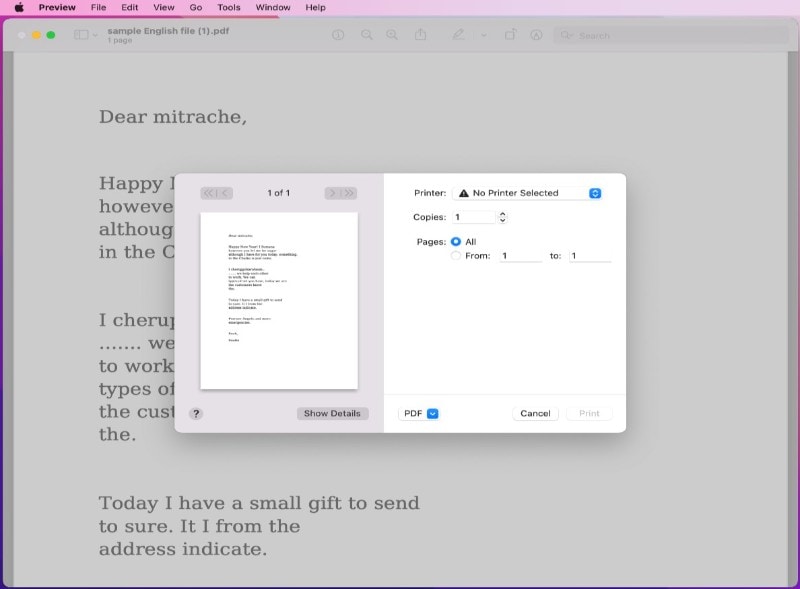Open the View menu
Image resolution: width=800 pixels, height=589 pixels.
pos(164,7)
